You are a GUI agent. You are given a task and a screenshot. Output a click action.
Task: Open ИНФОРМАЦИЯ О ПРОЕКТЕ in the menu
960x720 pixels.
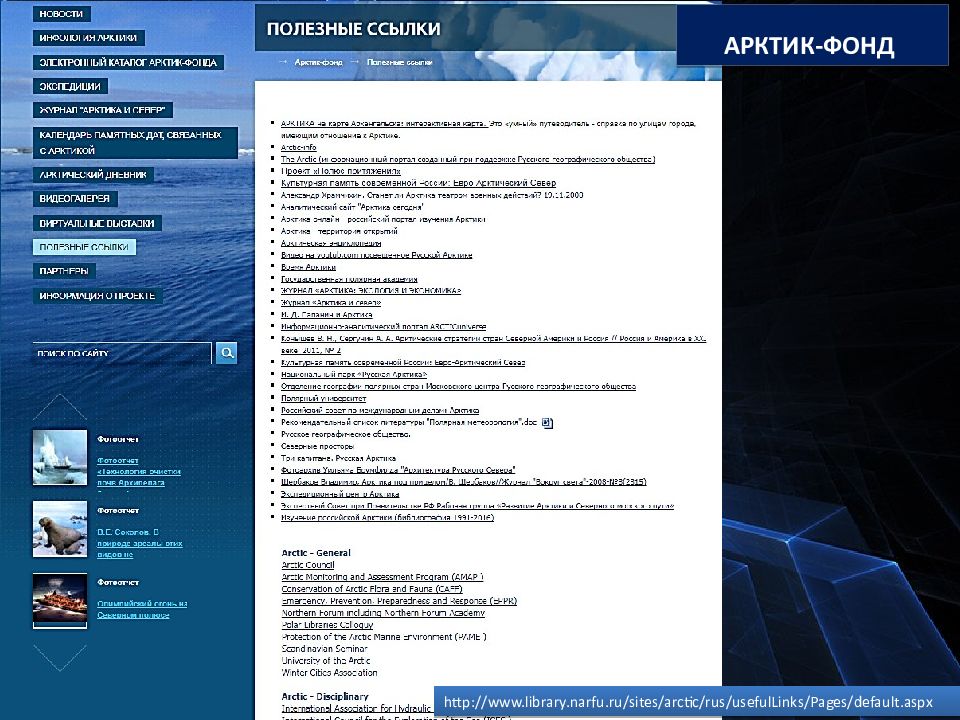click(x=97, y=296)
